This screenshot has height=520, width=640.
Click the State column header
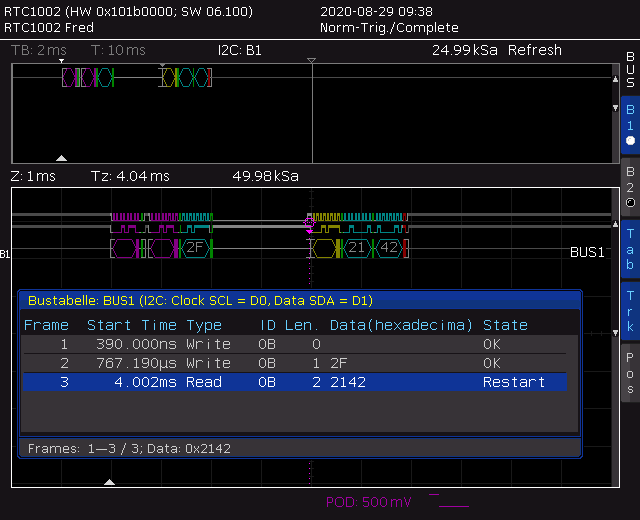[x=505, y=325]
